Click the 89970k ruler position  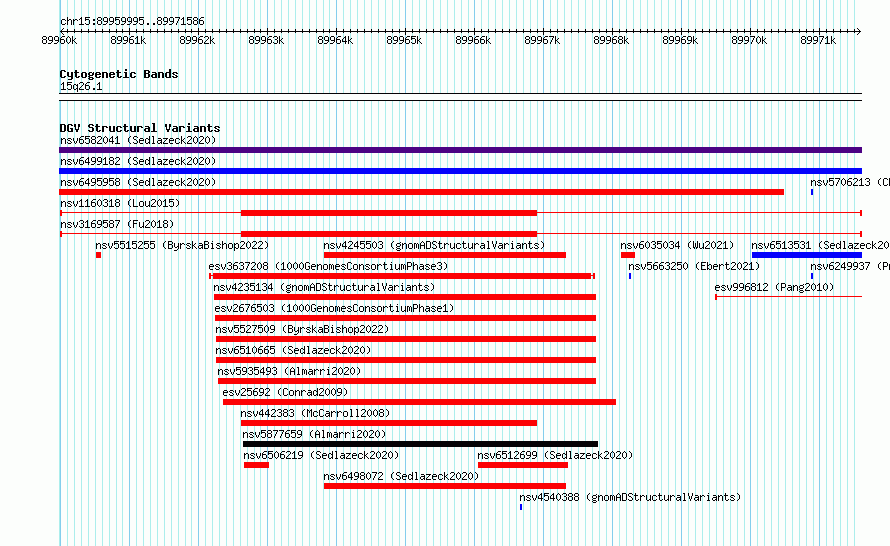tap(749, 40)
